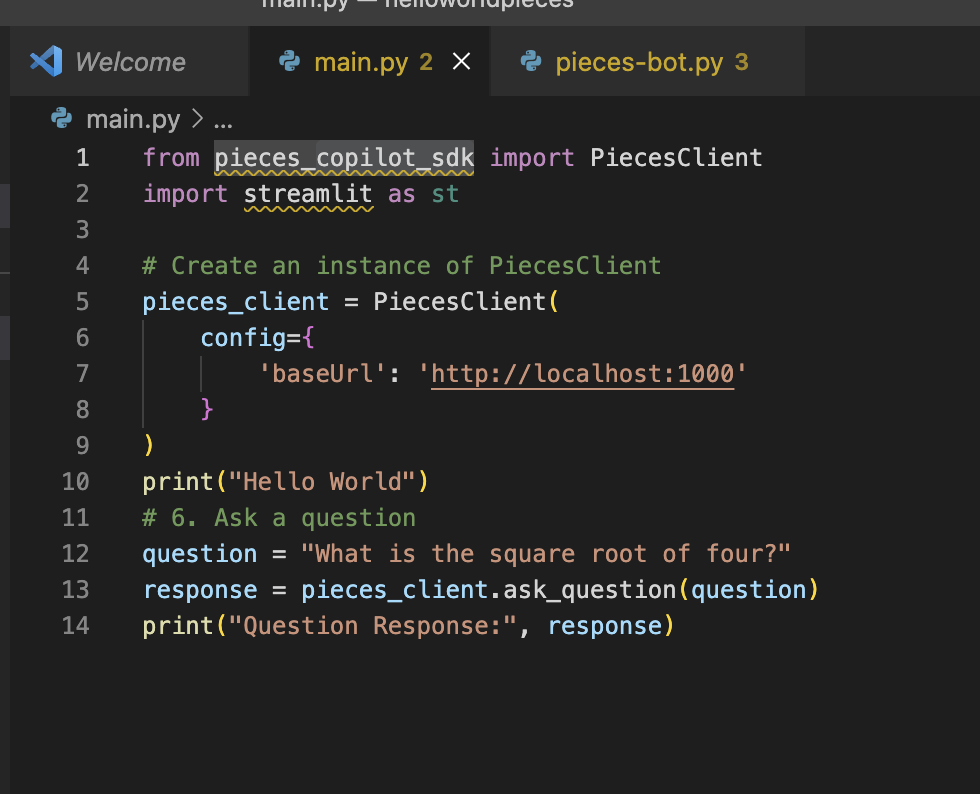This screenshot has height=794, width=980.
Task: Click the underlined pieces_copilot_sdk import
Action: (x=344, y=158)
